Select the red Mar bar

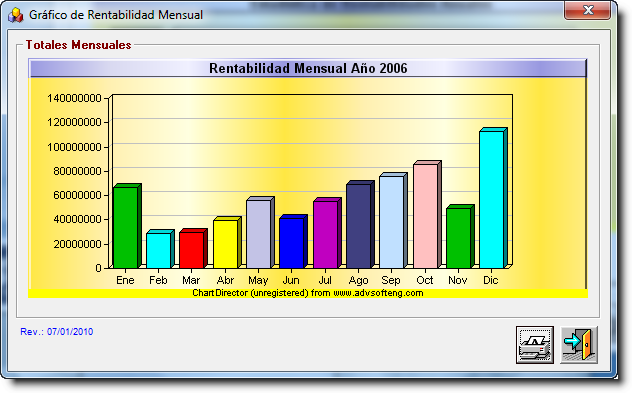click(191, 250)
